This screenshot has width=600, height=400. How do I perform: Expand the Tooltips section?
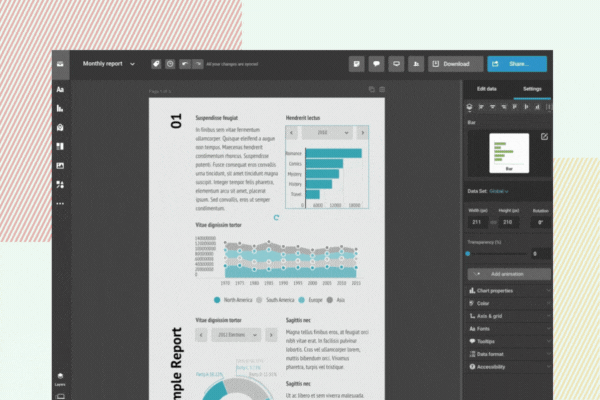(x=509, y=341)
